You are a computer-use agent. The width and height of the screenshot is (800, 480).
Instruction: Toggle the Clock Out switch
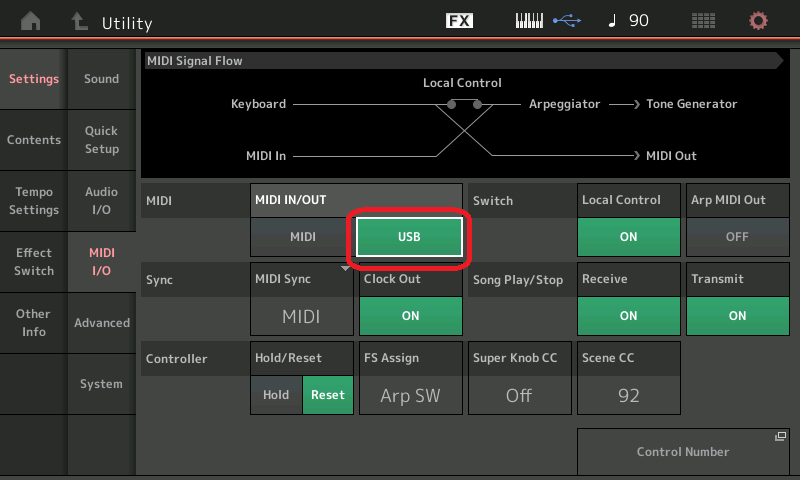410,315
